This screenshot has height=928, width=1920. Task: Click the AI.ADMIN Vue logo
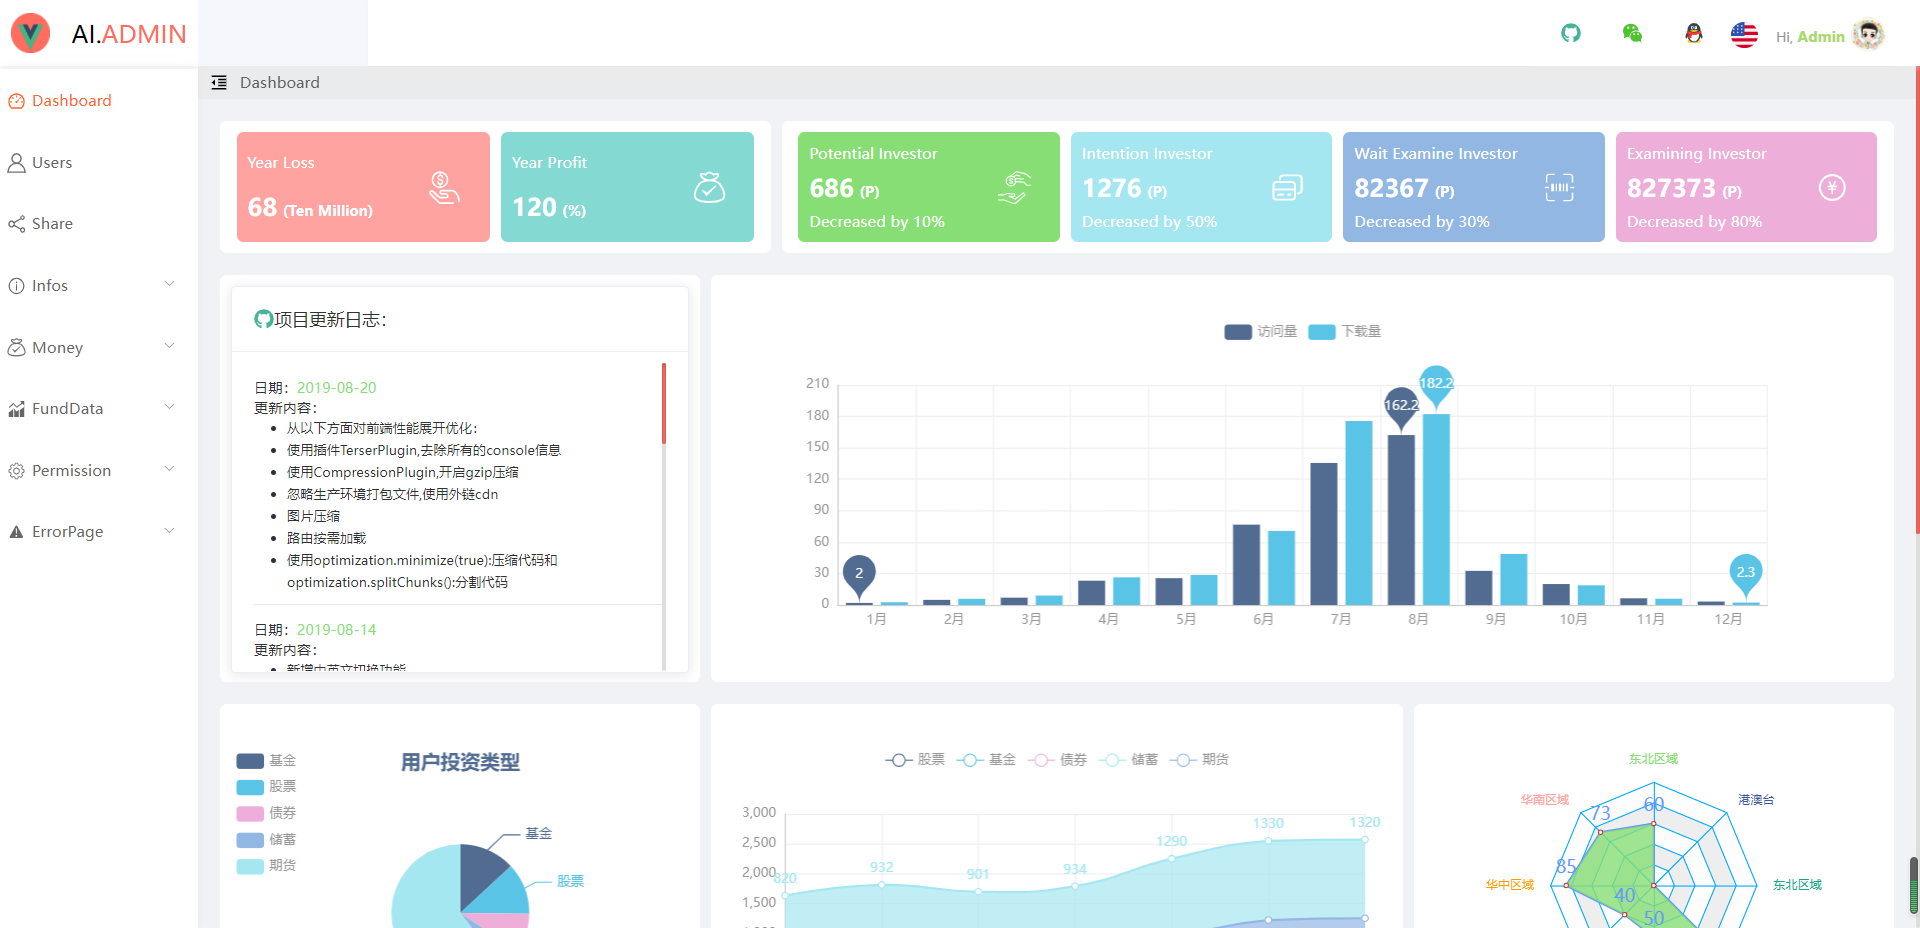pos(31,34)
